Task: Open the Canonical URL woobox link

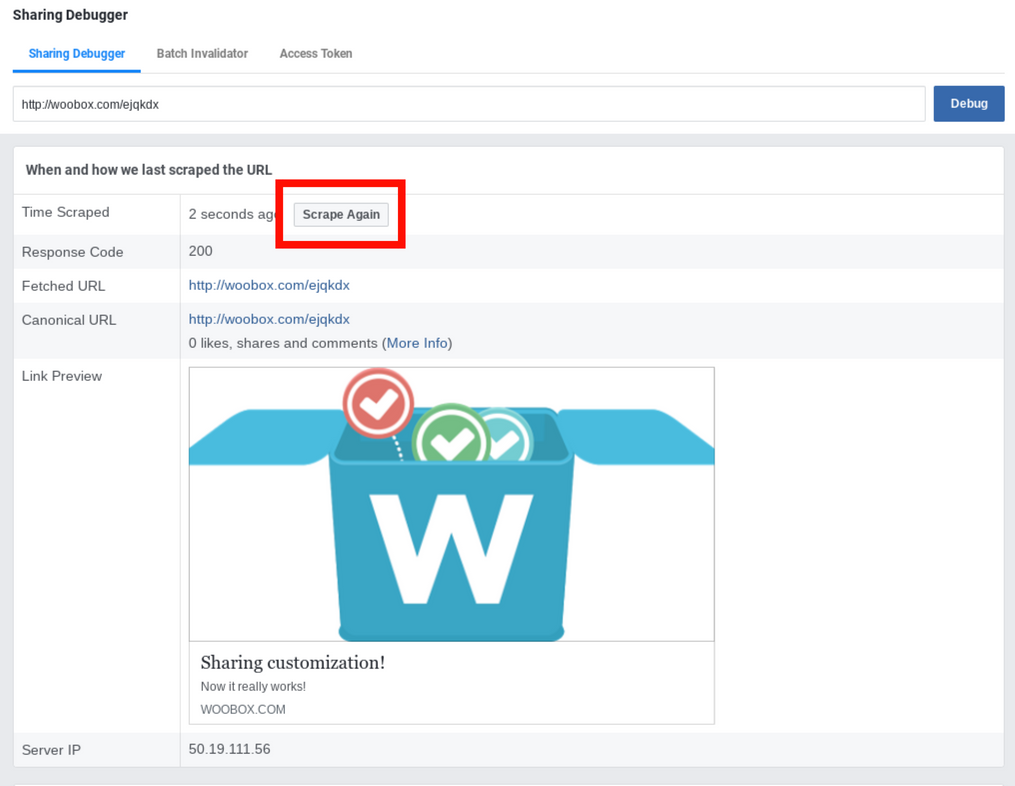Action: click(269, 319)
